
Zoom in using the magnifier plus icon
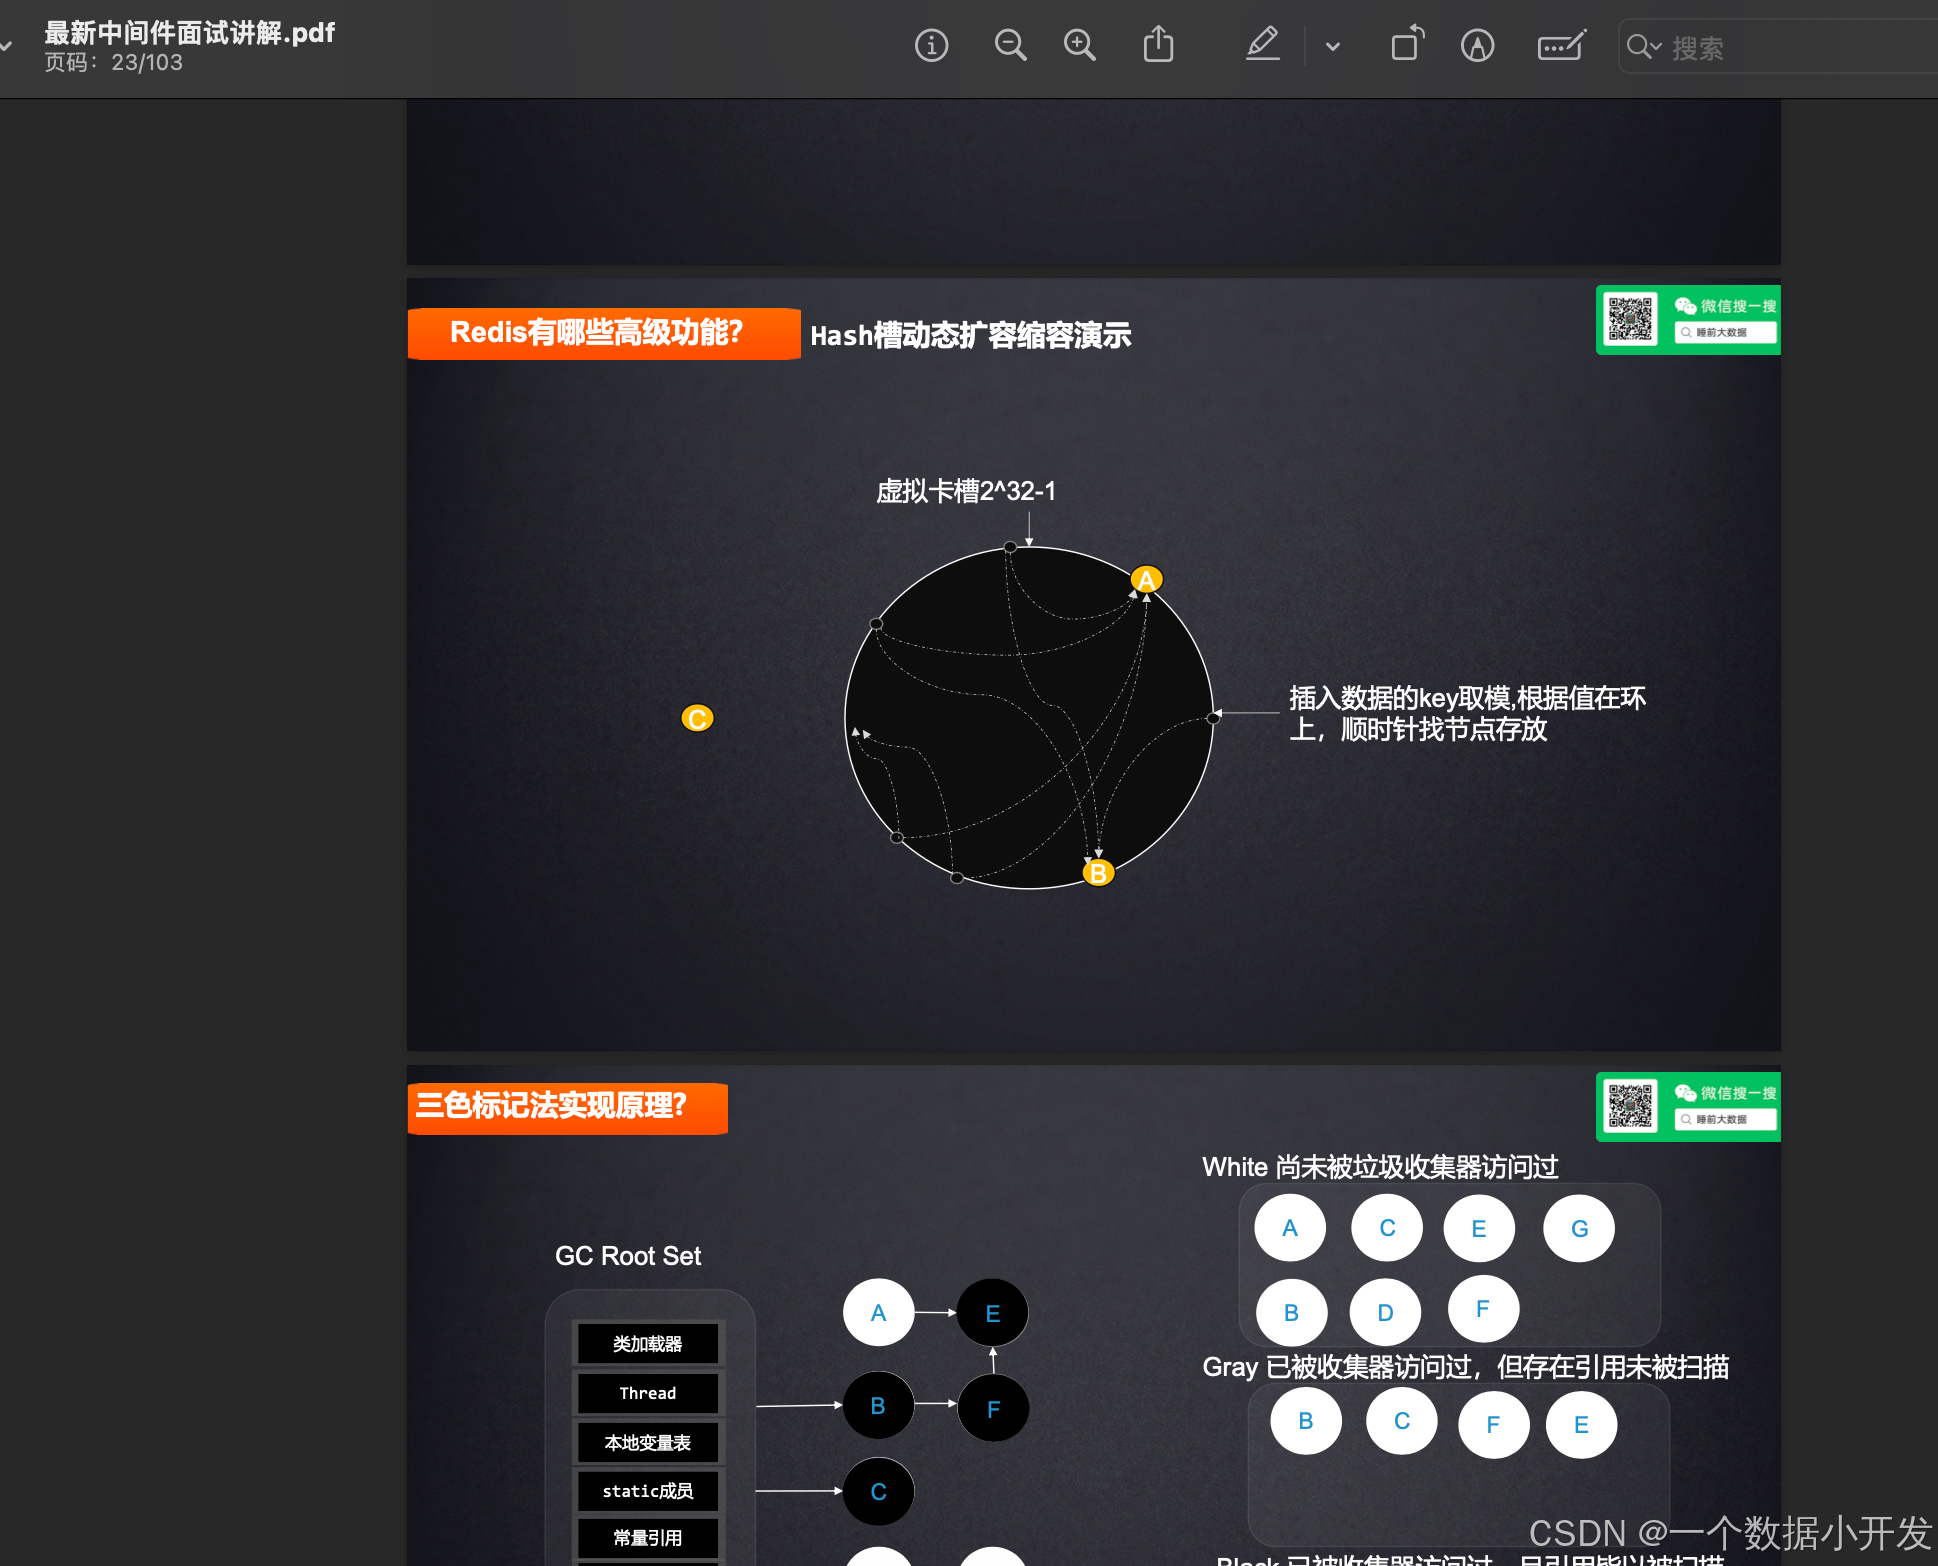click(1079, 46)
